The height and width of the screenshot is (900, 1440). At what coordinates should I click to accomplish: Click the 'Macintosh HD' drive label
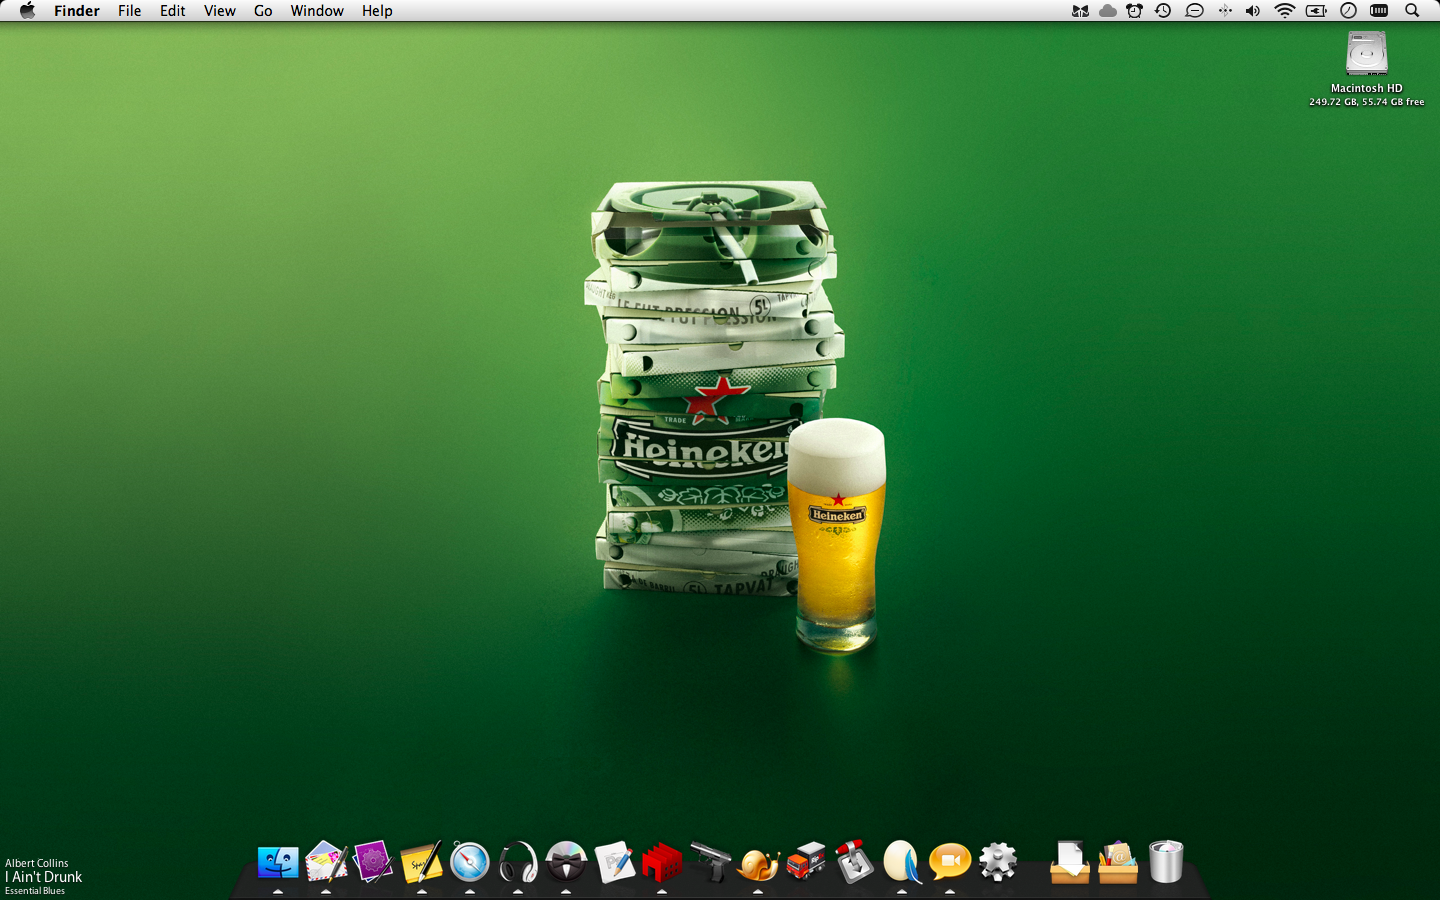click(1367, 88)
